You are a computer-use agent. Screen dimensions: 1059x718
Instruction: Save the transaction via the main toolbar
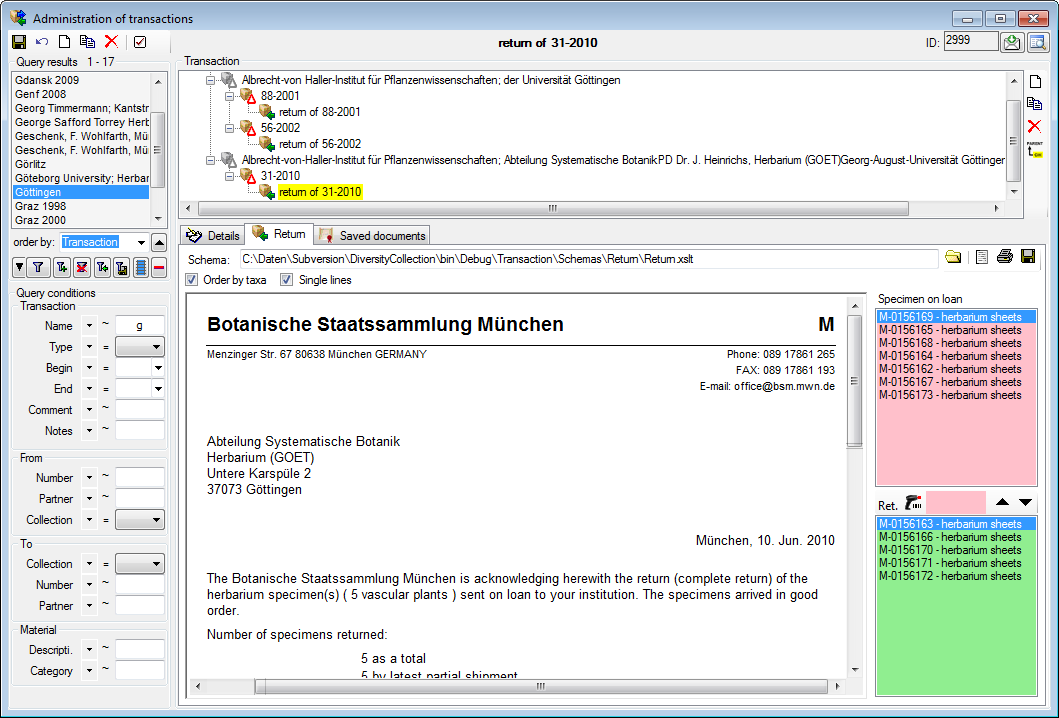click(x=19, y=42)
